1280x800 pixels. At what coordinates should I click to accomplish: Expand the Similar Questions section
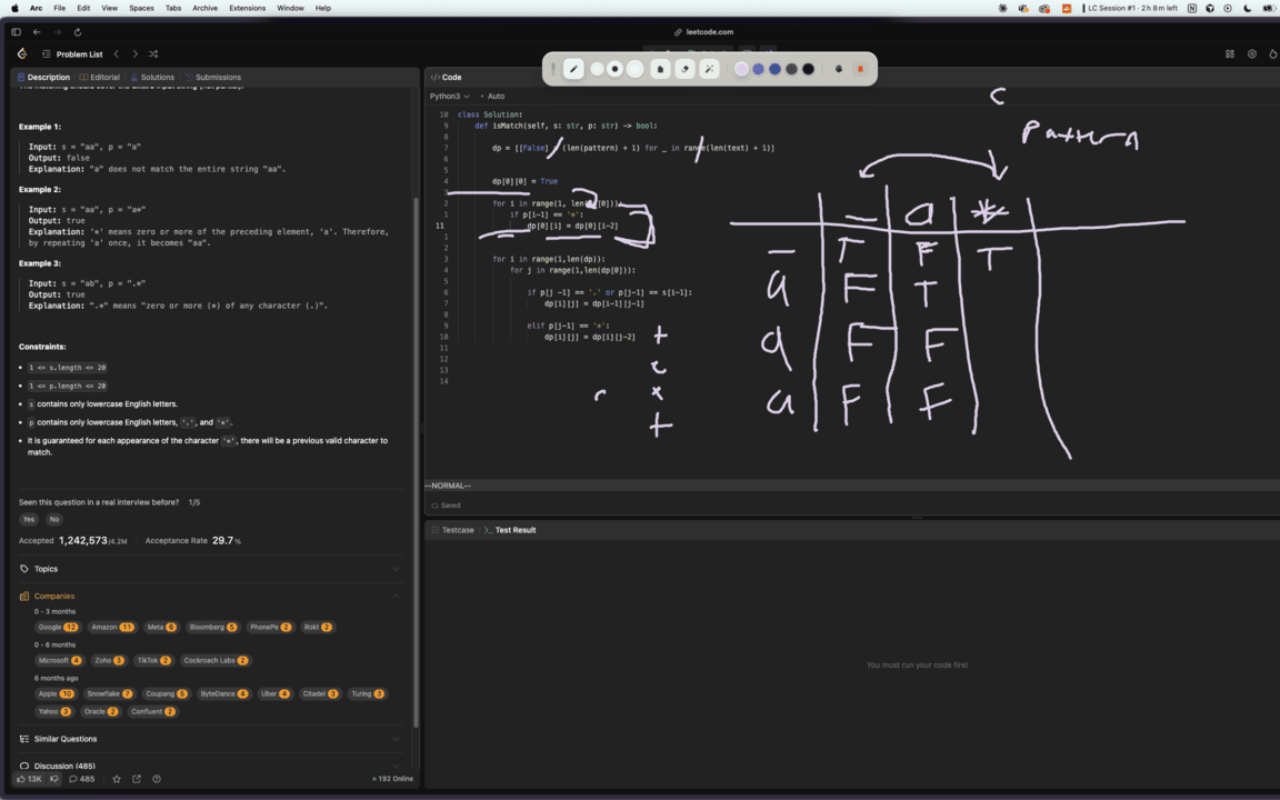210,739
